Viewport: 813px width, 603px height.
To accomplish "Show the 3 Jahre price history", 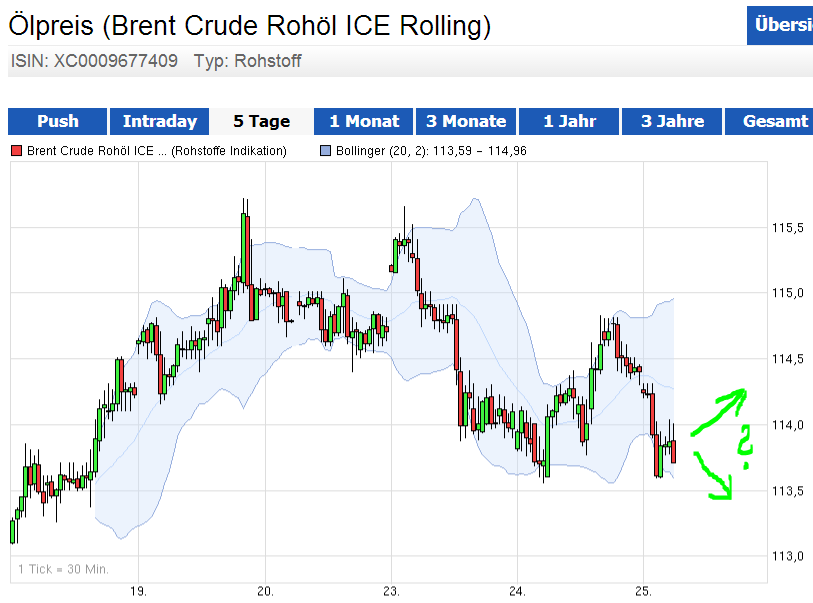I will (x=670, y=121).
